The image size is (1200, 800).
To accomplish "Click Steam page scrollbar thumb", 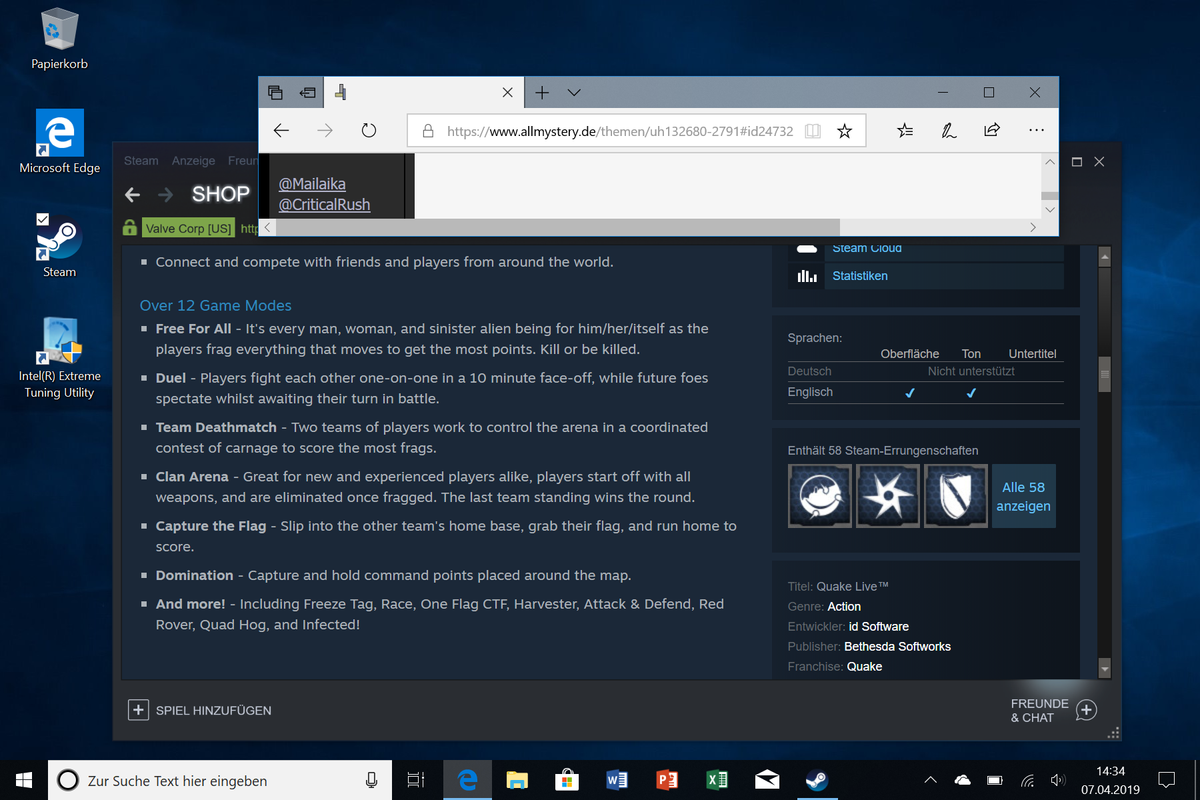I will (x=1104, y=374).
